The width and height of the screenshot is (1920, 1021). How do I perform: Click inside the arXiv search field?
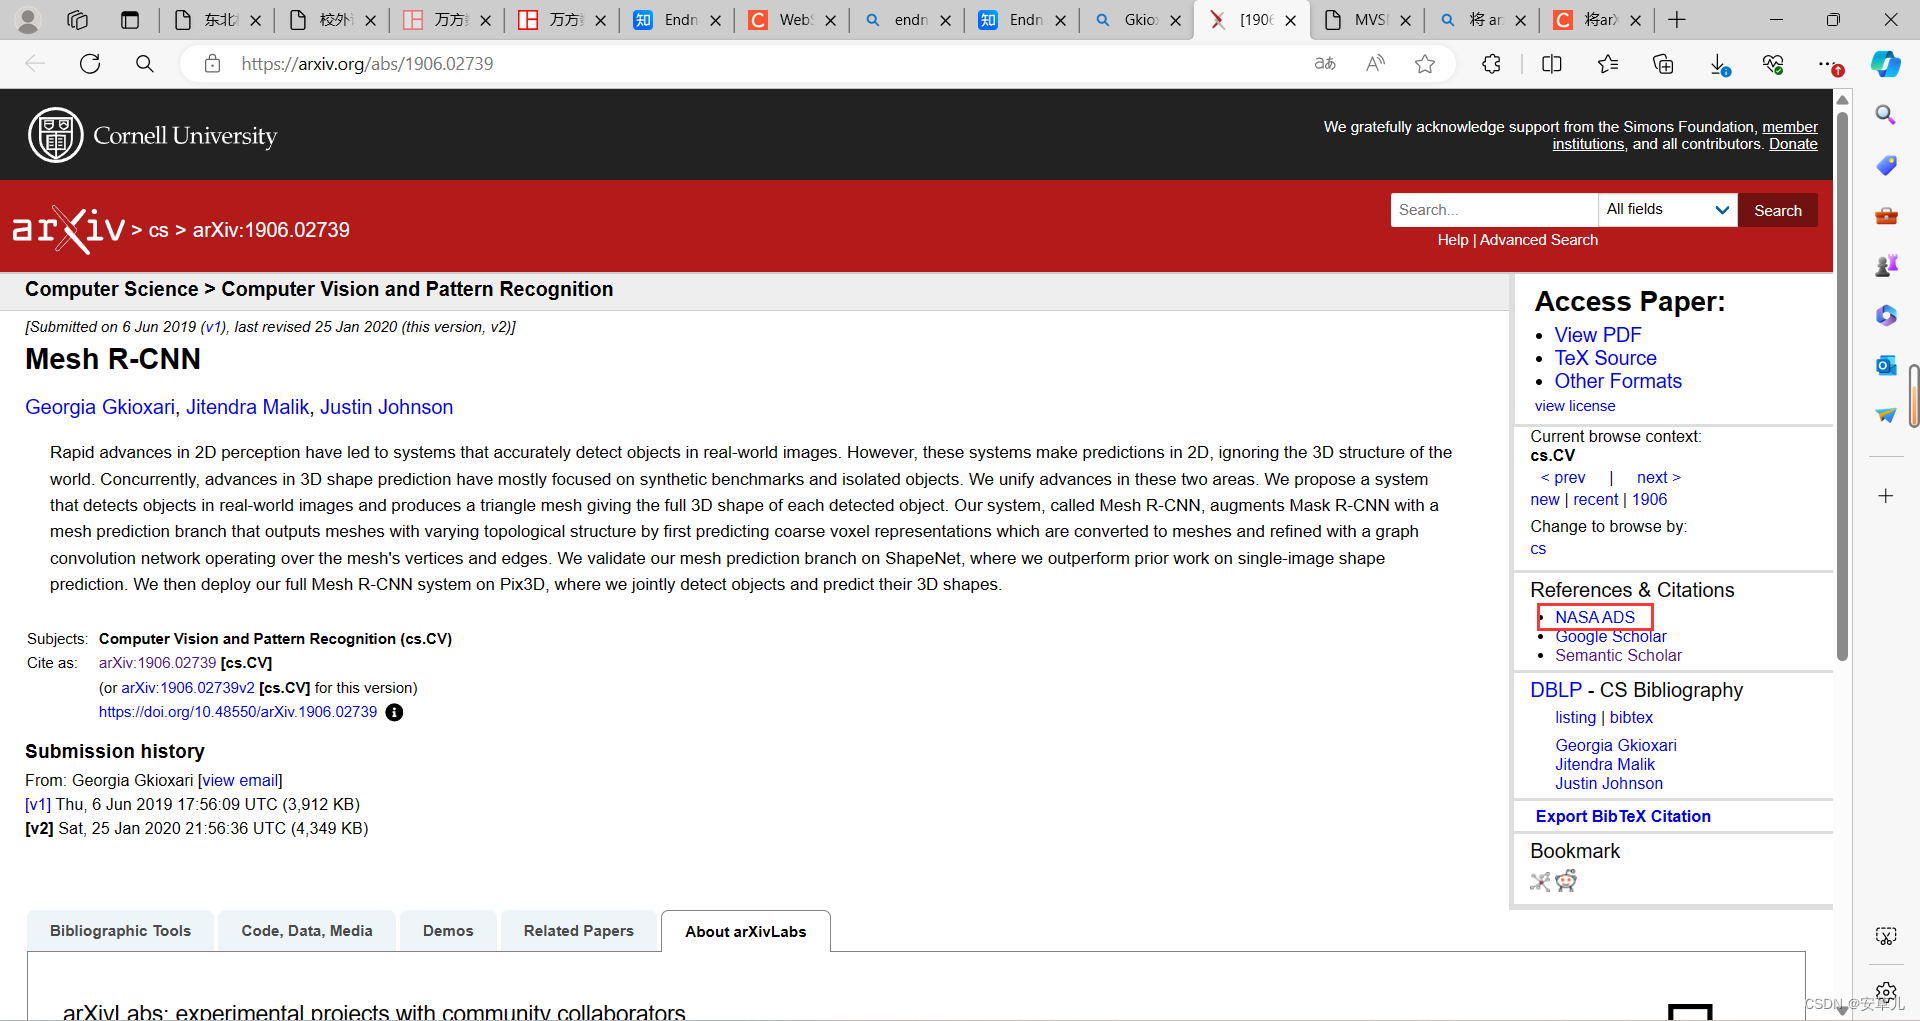tap(1494, 209)
